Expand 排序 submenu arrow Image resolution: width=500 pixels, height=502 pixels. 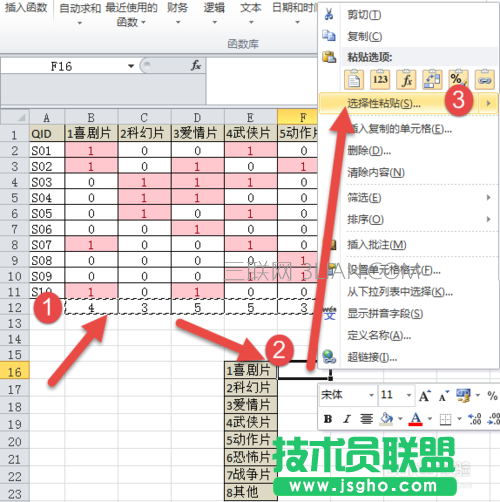[488, 219]
